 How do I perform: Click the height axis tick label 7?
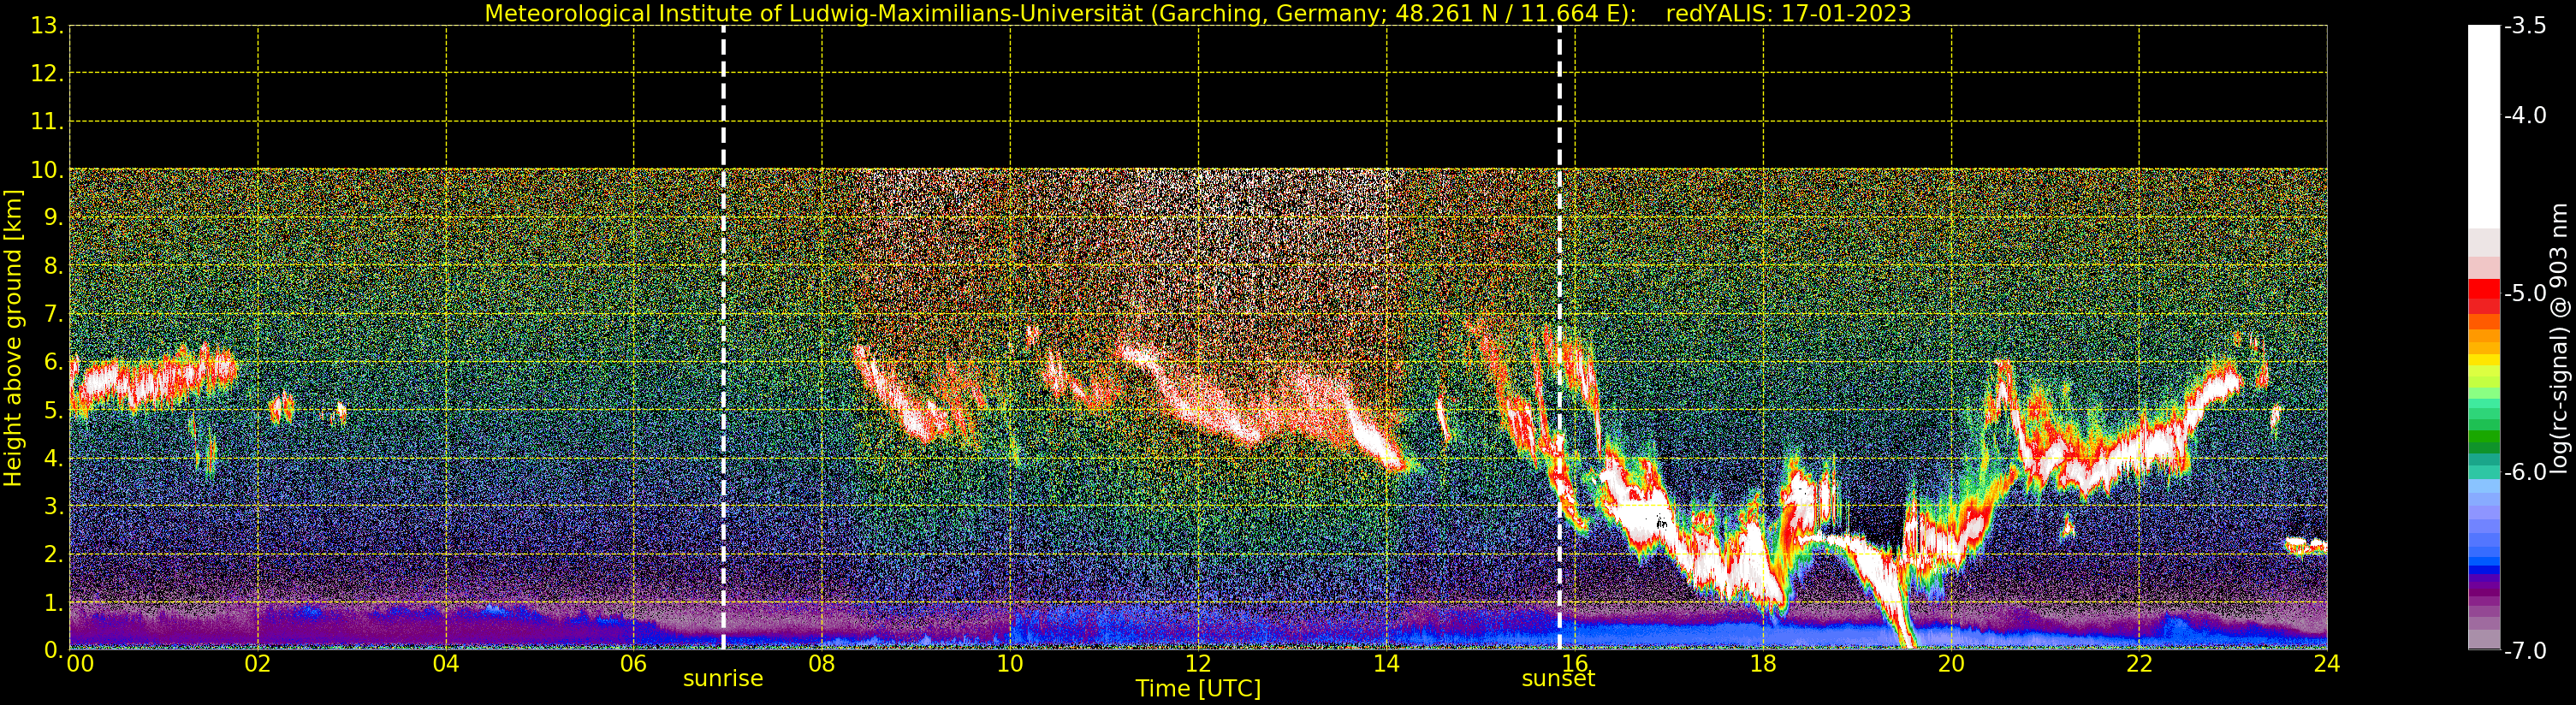pos(53,314)
